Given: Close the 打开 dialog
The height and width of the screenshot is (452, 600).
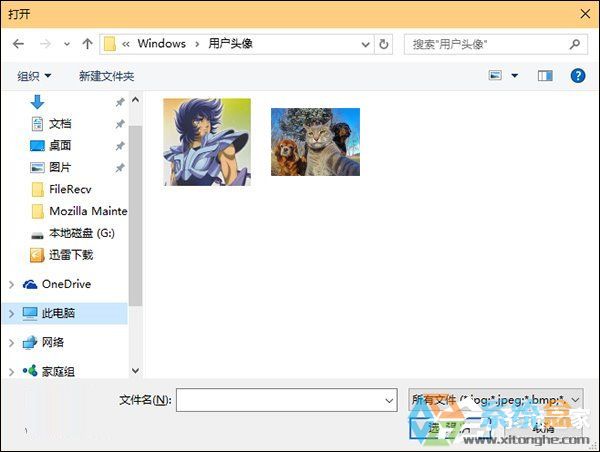Looking at the screenshot, I should [585, 14].
